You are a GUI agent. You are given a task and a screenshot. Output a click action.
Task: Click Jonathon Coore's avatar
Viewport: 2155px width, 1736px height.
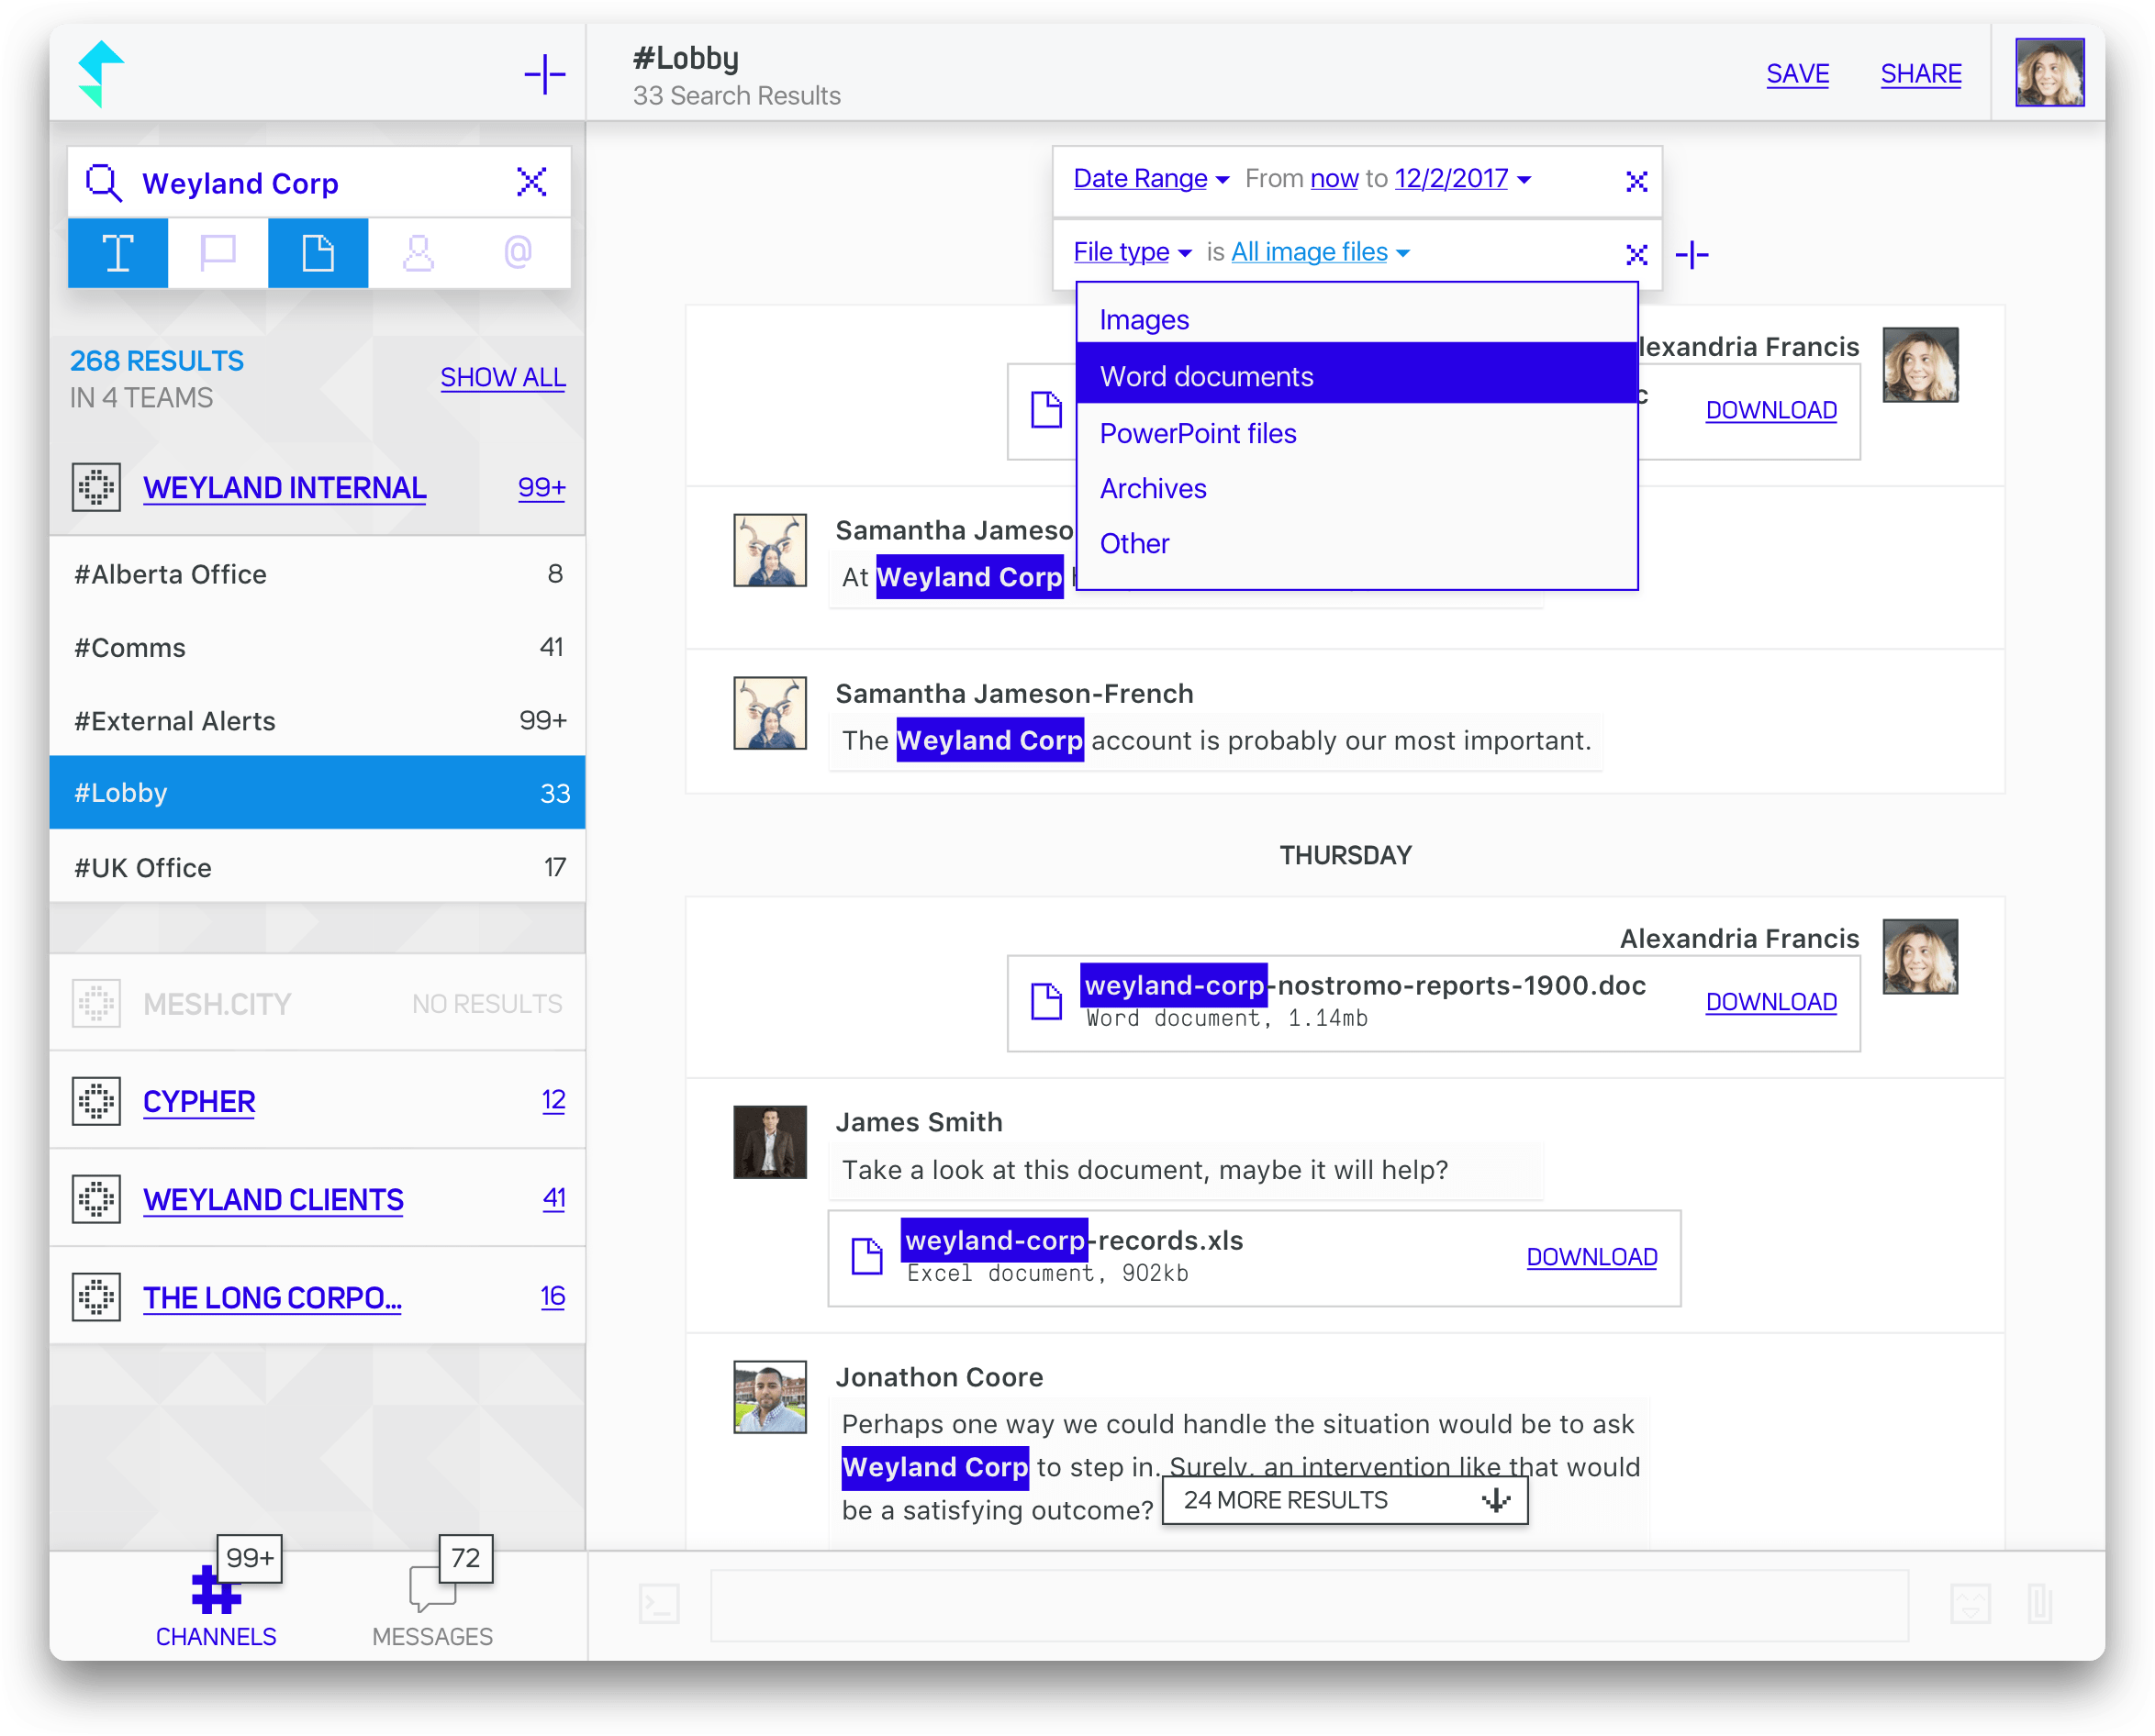tap(769, 1396)
